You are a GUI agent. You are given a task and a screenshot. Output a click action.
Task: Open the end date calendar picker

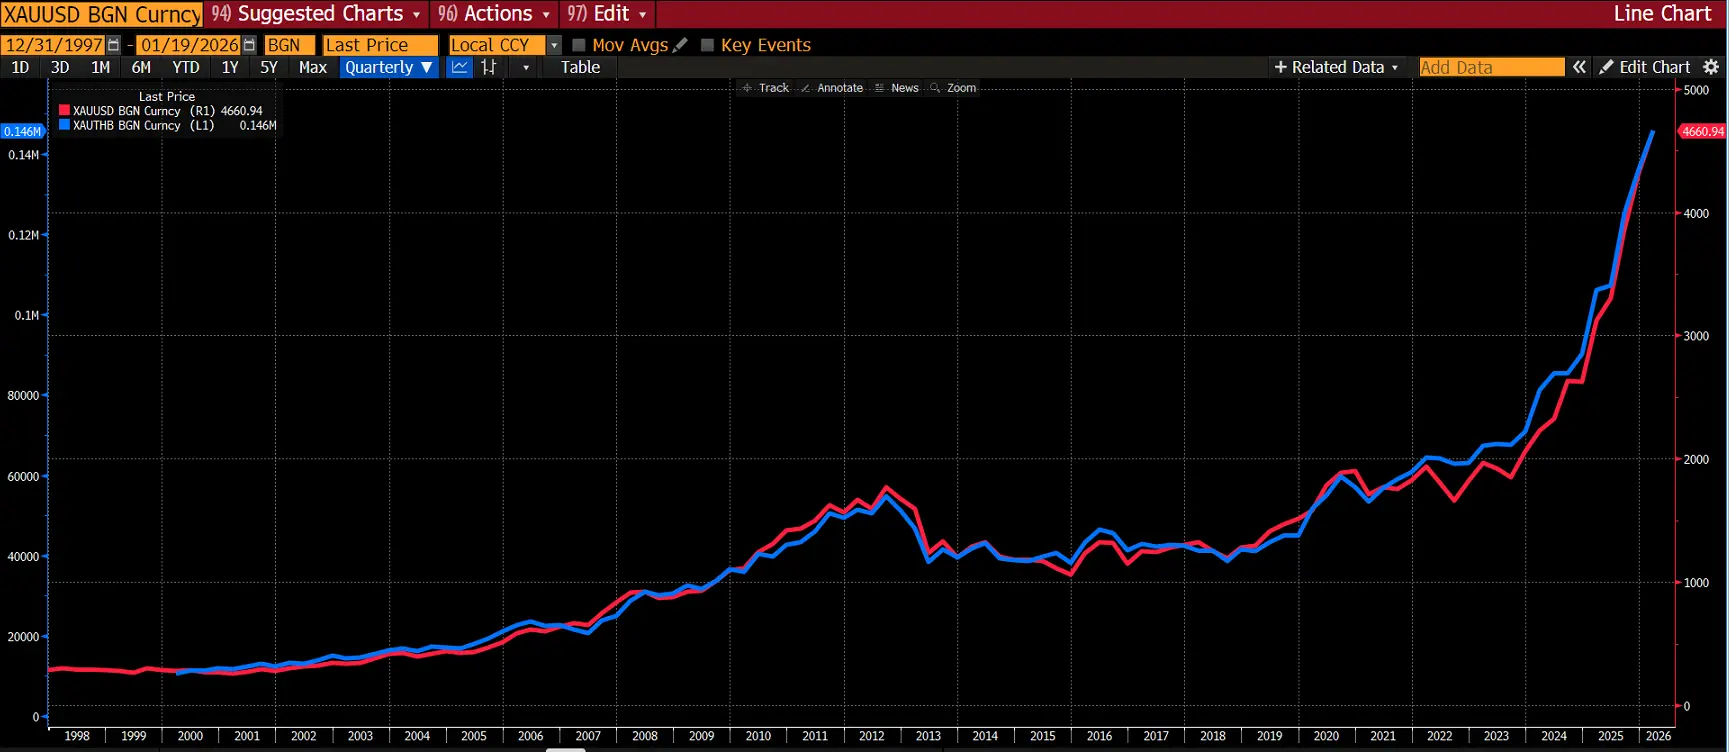click(249, 45)
